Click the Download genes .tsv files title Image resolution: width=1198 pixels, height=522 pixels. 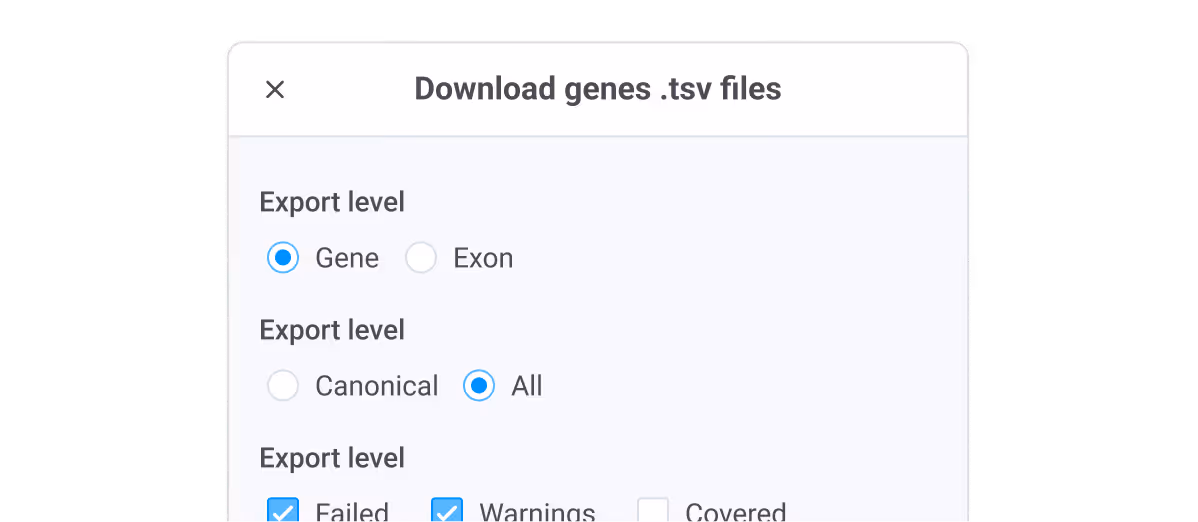[x=597, y=89]
